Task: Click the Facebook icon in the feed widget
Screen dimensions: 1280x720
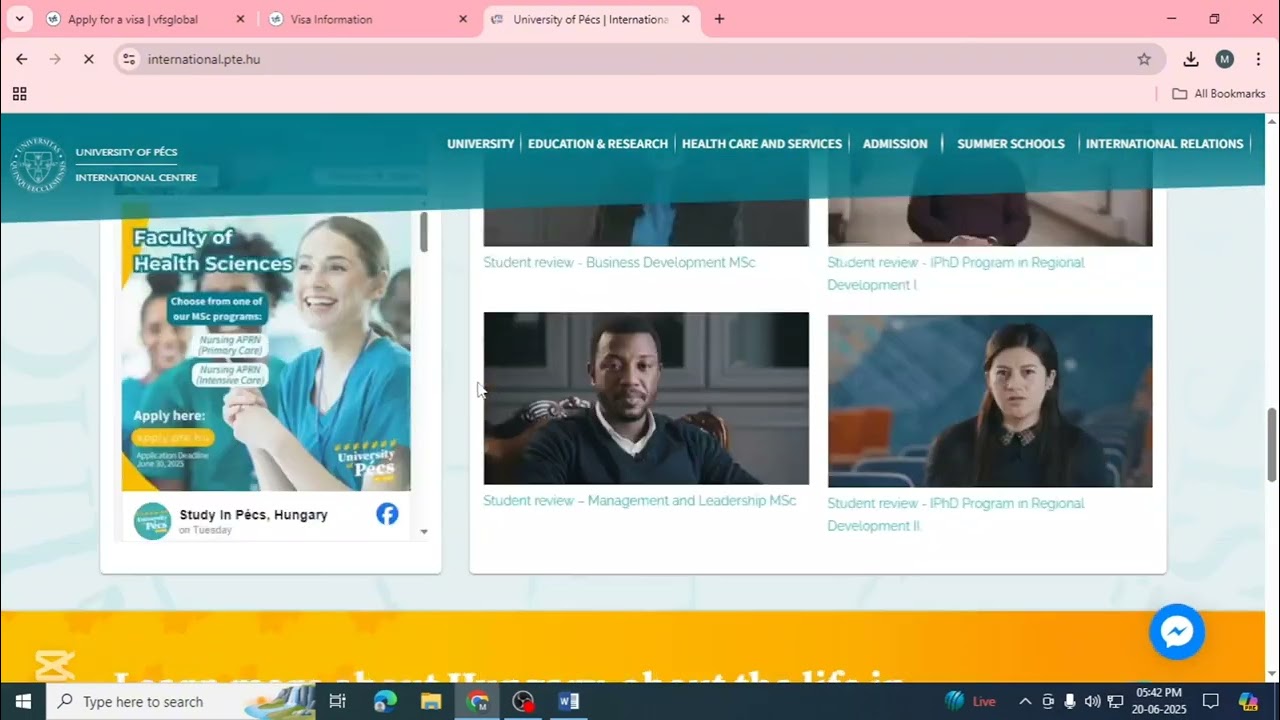Action: 387,514
